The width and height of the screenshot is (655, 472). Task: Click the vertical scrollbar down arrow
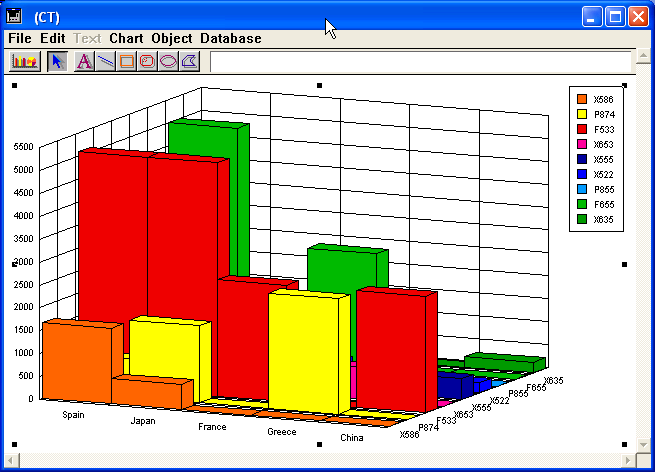[646, 443]
